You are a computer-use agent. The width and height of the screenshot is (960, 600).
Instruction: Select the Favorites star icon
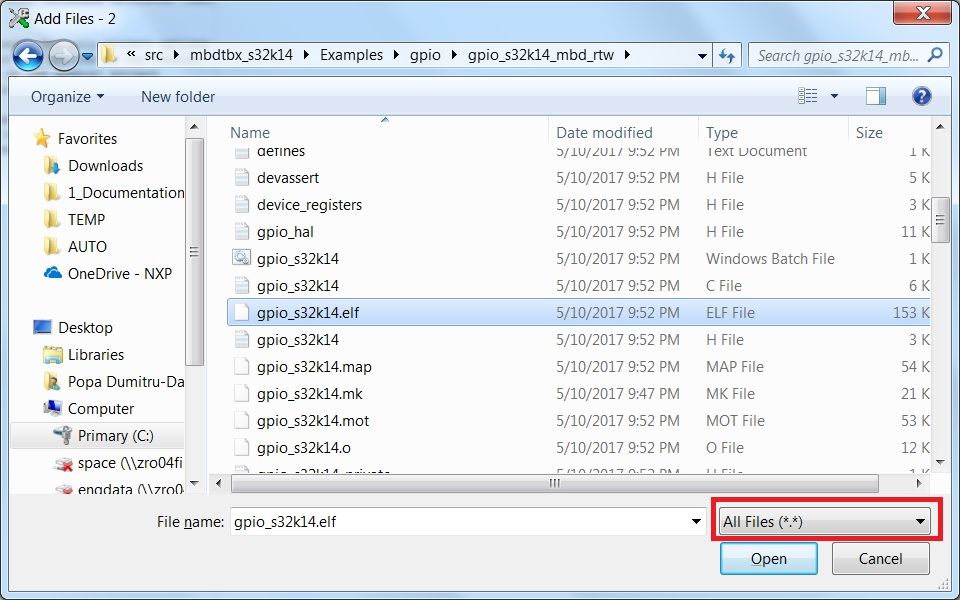tap(42, 138)
